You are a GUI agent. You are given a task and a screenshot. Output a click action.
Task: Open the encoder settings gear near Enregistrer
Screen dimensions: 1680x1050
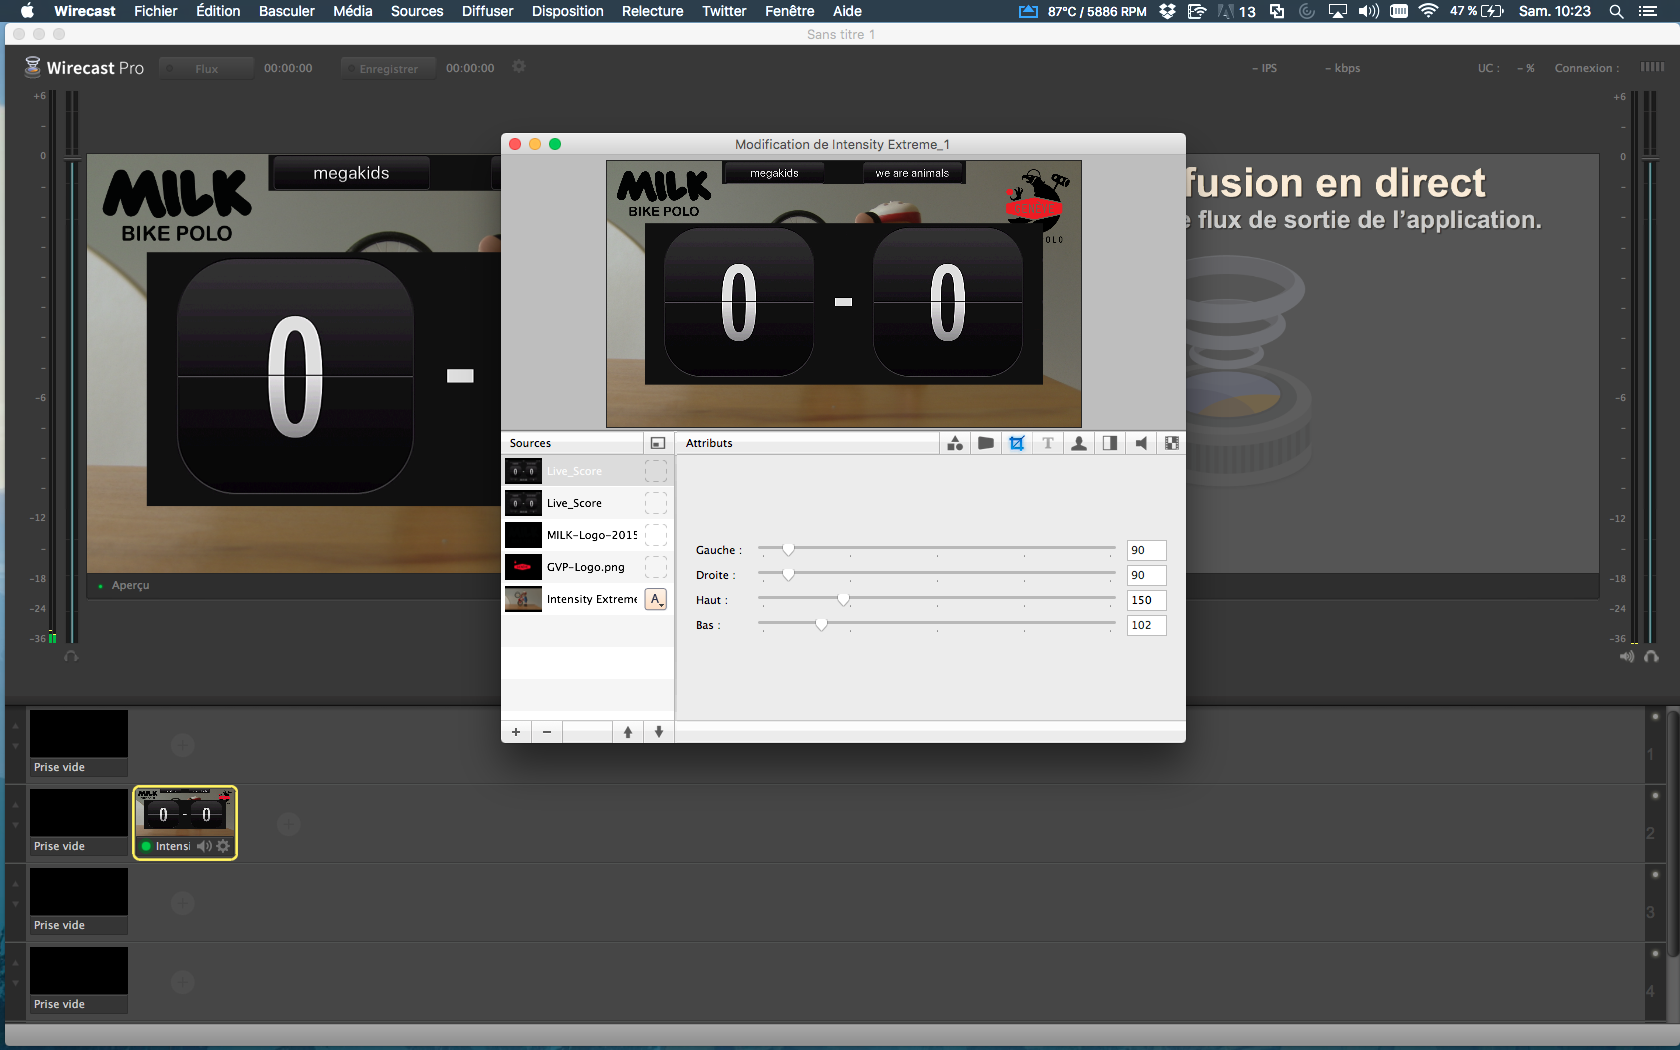pos(519,67)
